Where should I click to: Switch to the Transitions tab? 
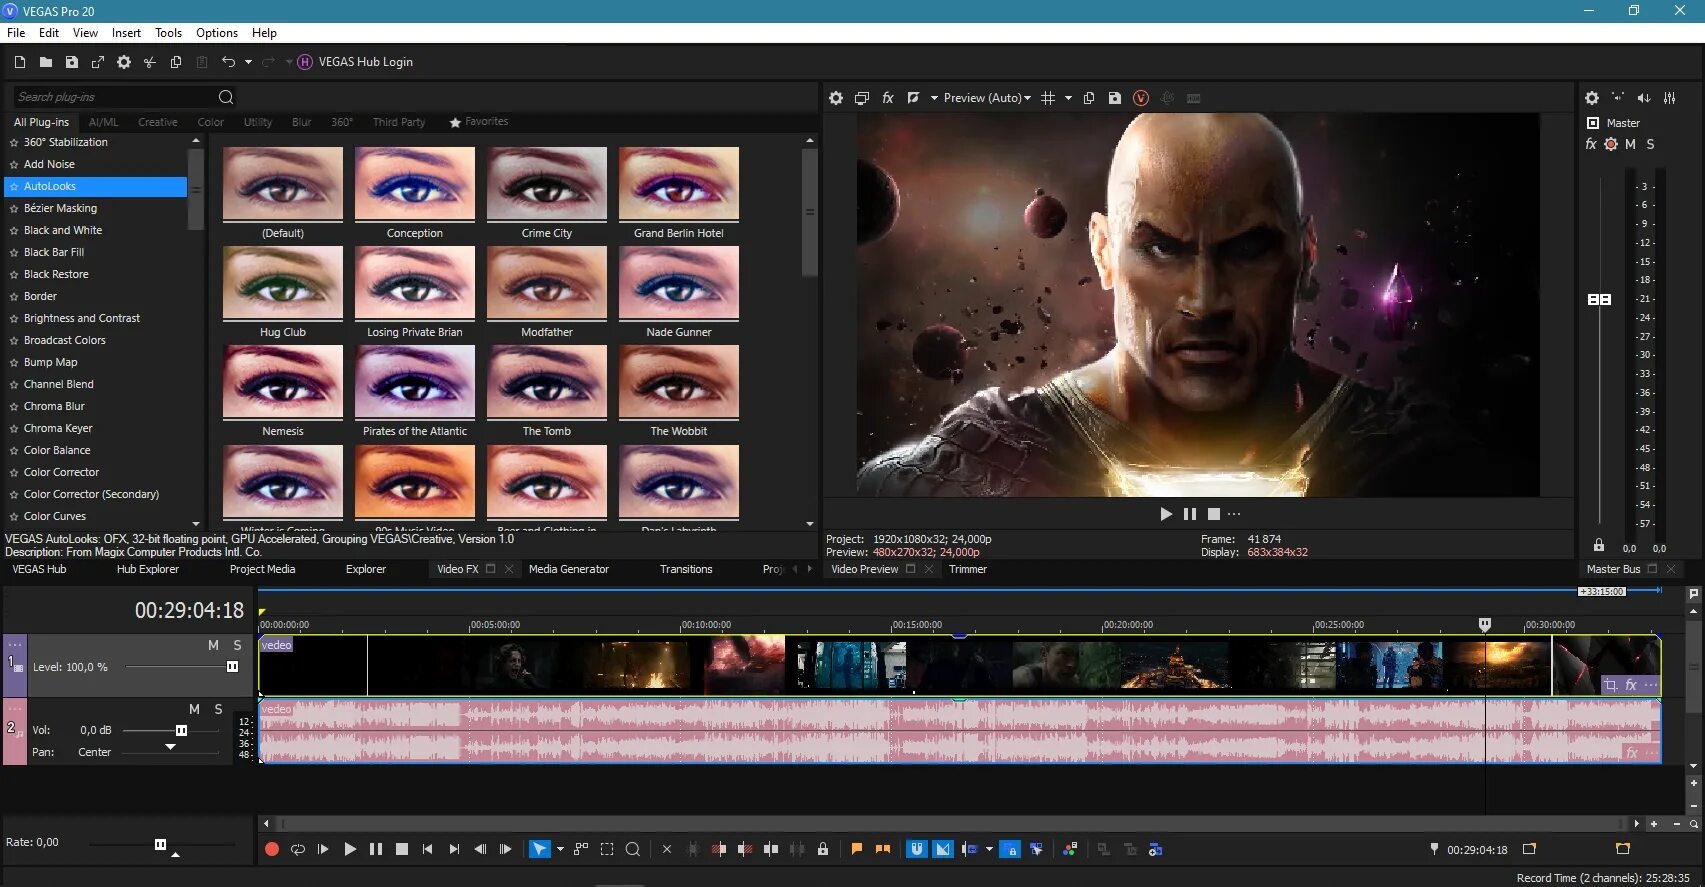click(686, 569)
